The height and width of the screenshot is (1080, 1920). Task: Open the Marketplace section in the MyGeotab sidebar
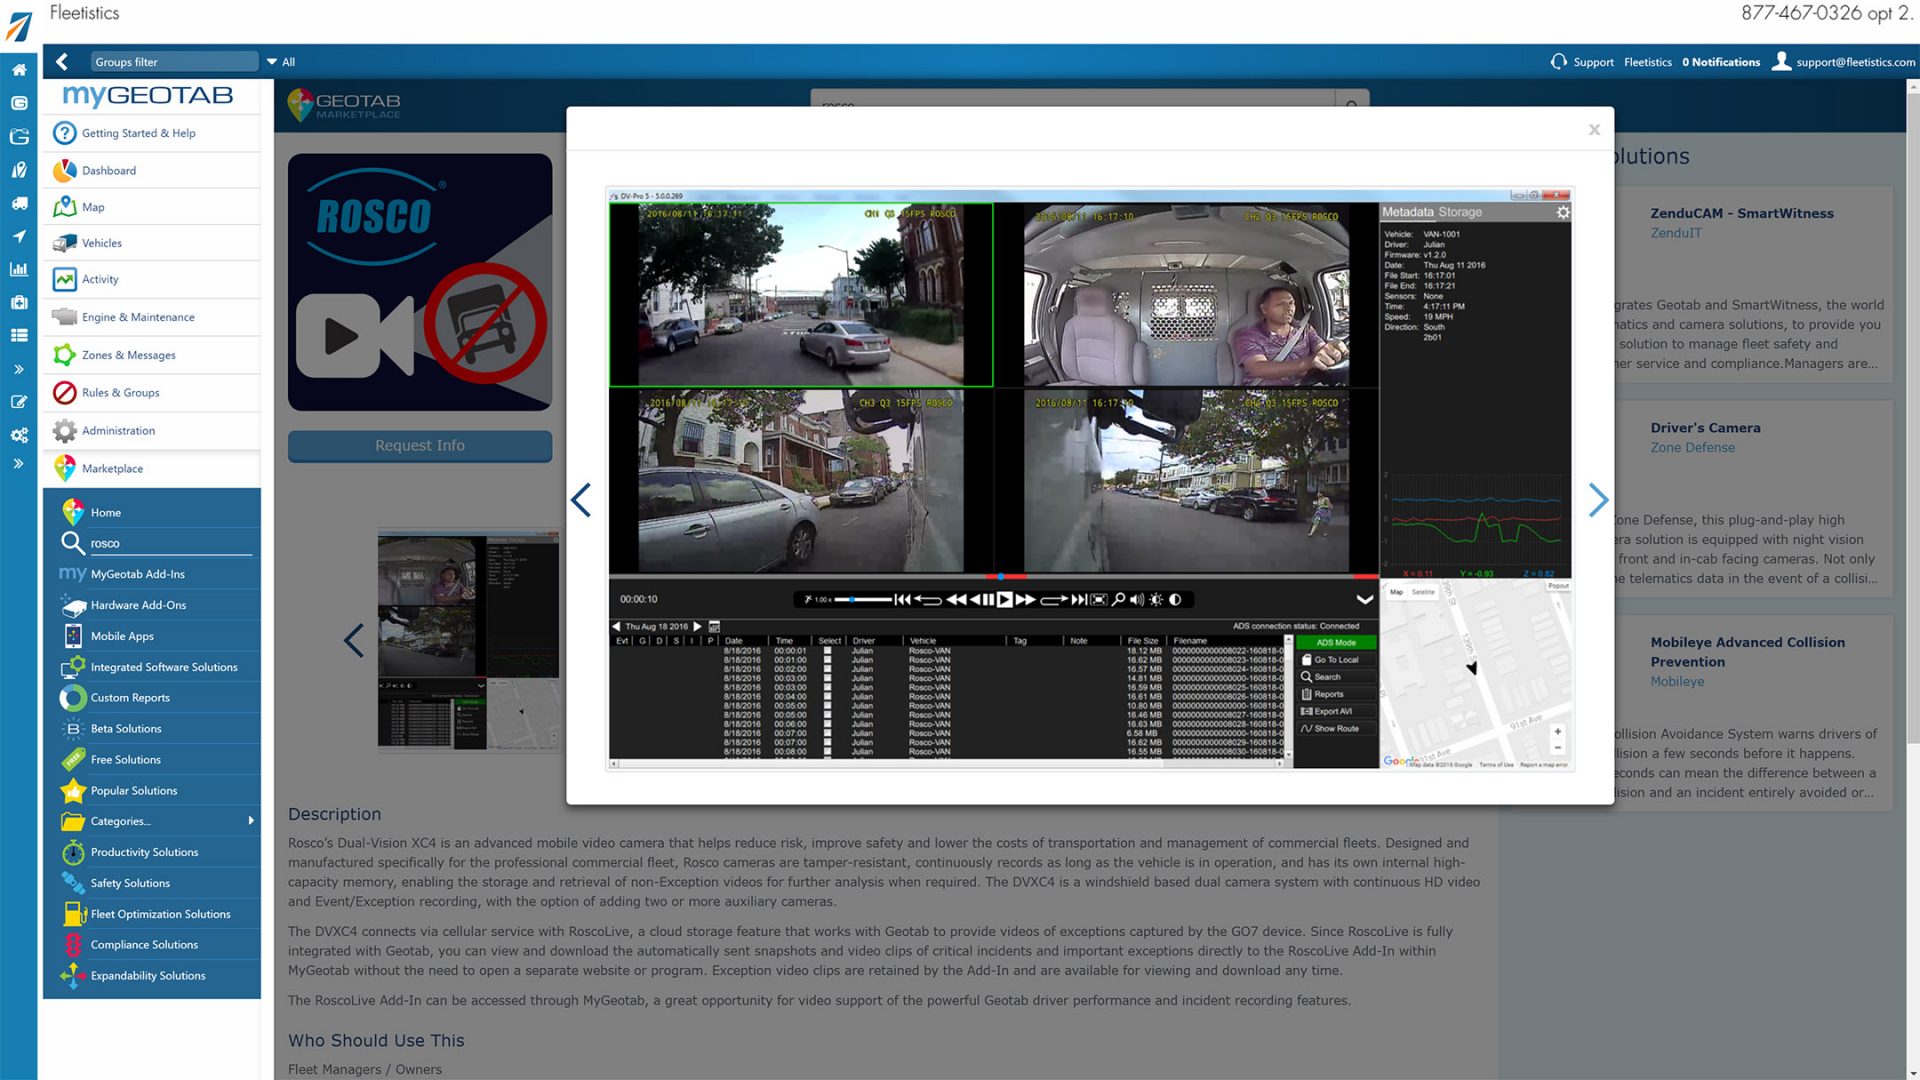point(112,468)
